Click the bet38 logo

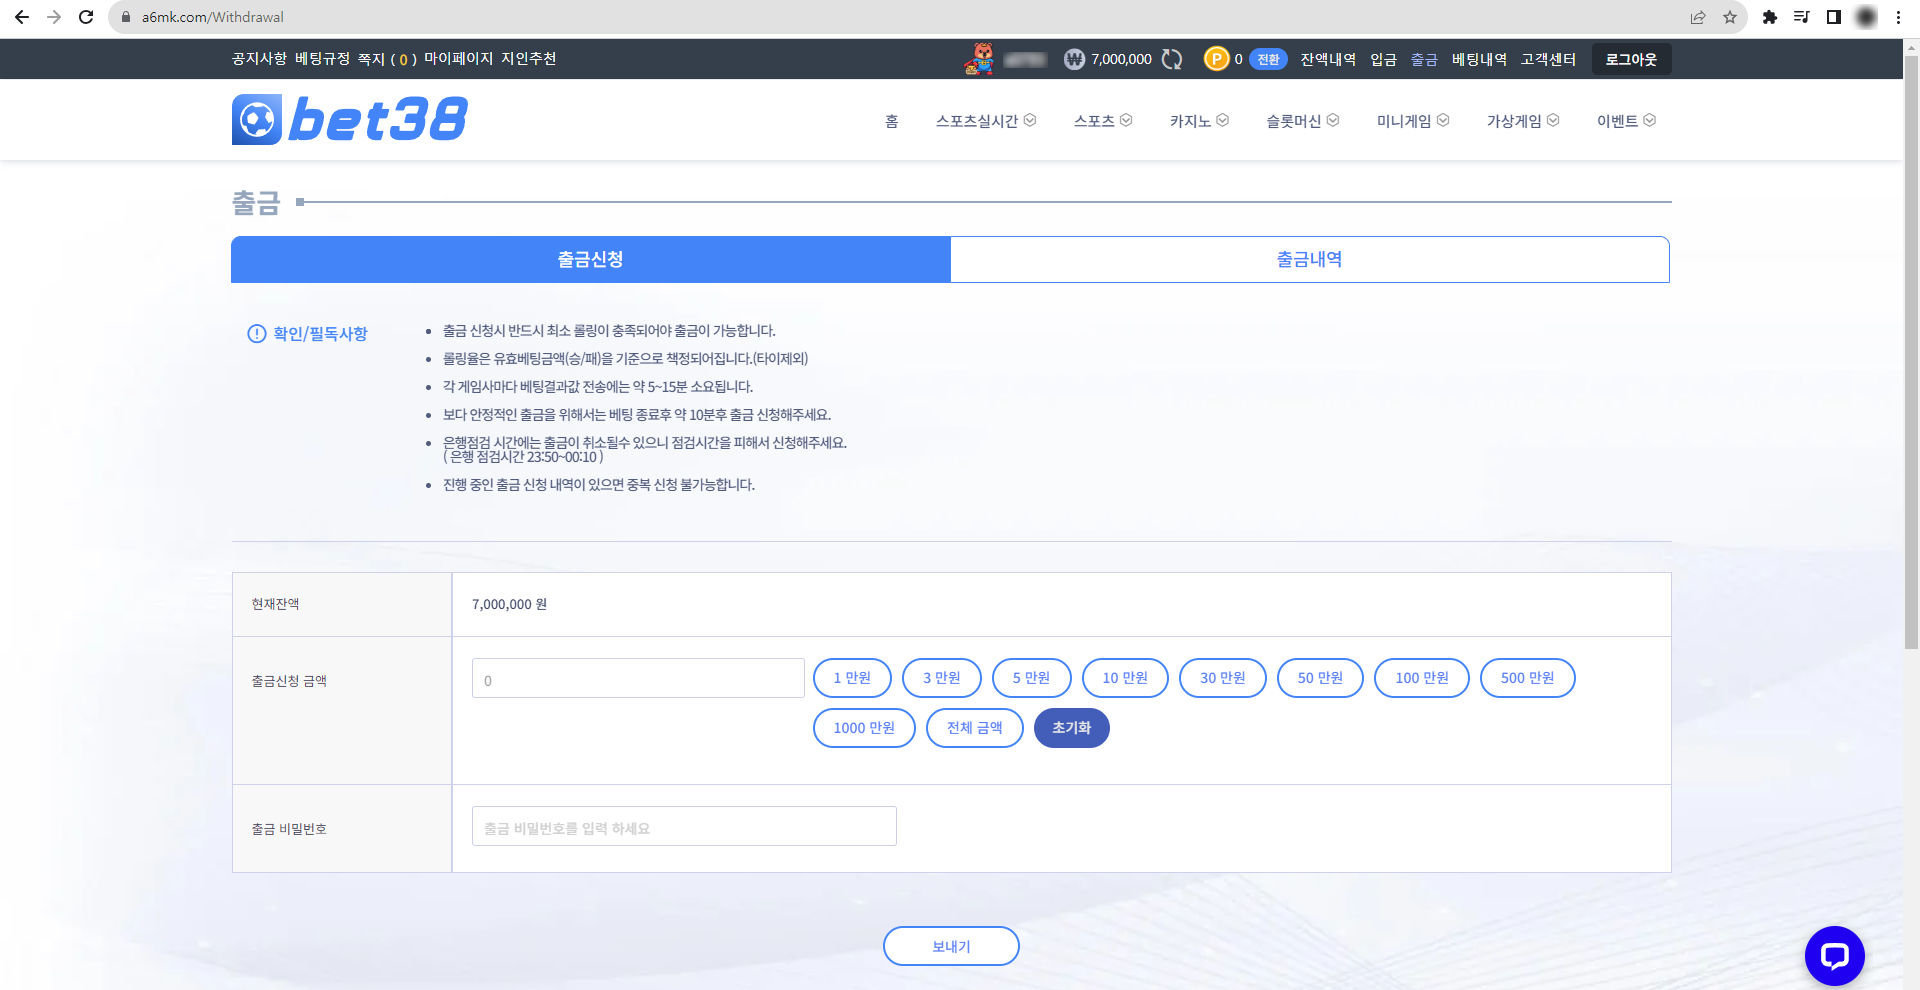pyautogui.click(x=350, y=120)
